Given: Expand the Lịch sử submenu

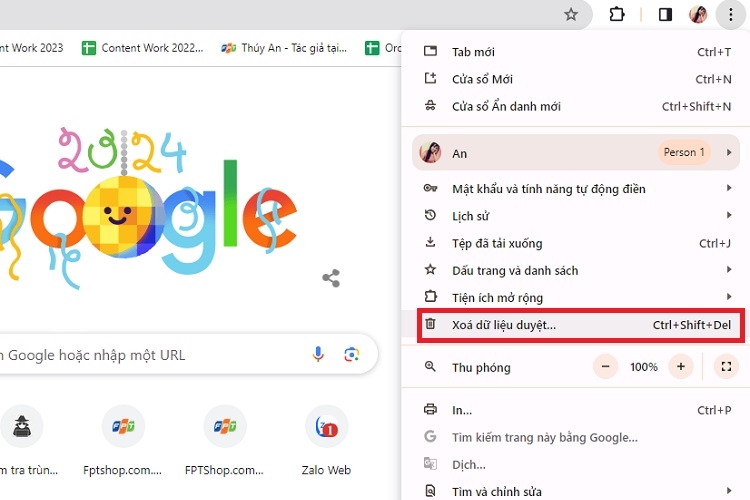Looking at the screenshot, I should tap(575, 216).
